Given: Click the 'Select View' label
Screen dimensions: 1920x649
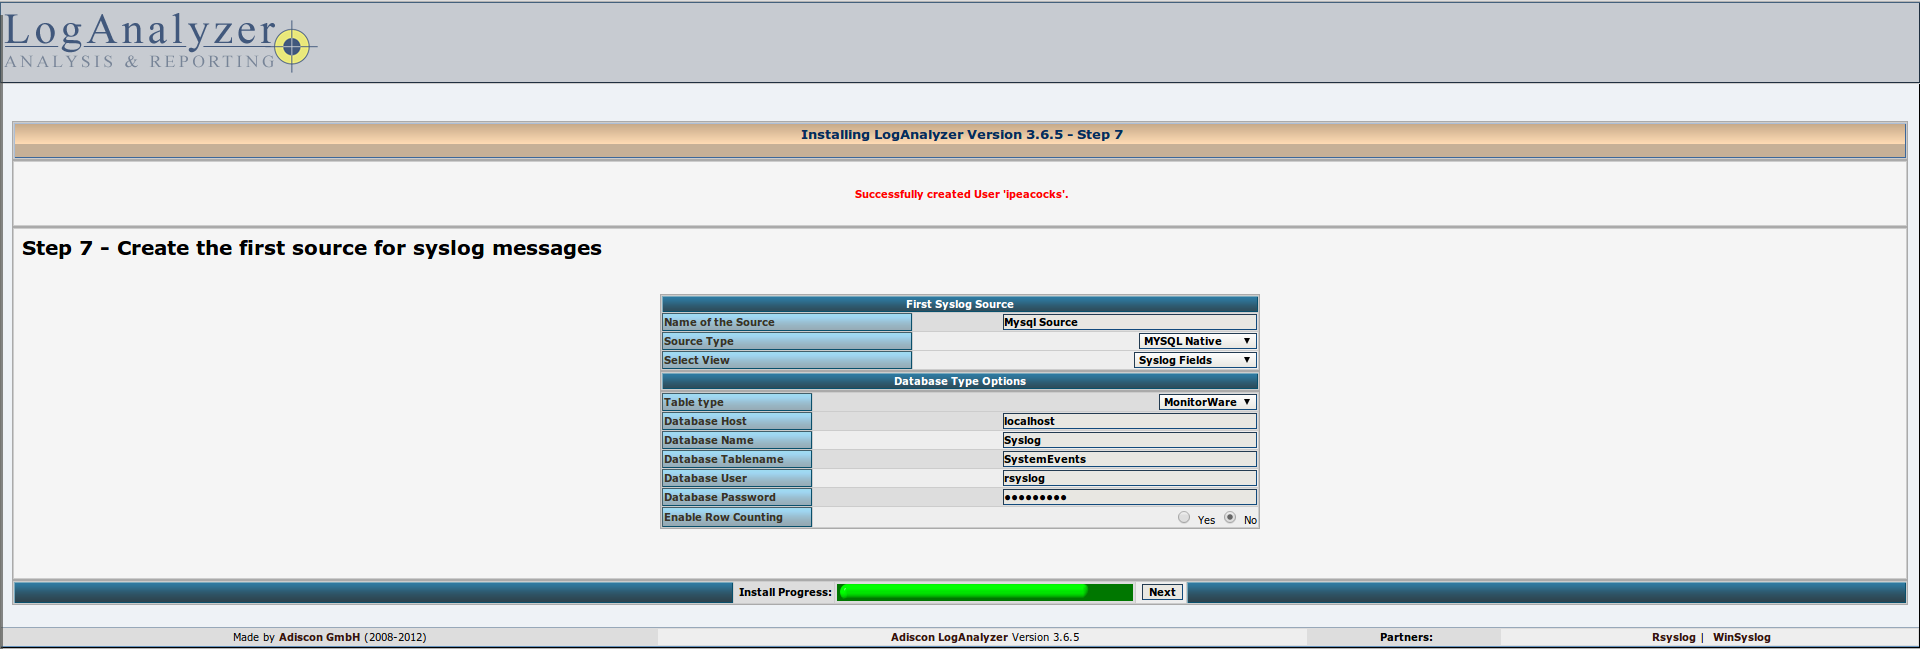Looking at the screenshot, I should point(786,360).
